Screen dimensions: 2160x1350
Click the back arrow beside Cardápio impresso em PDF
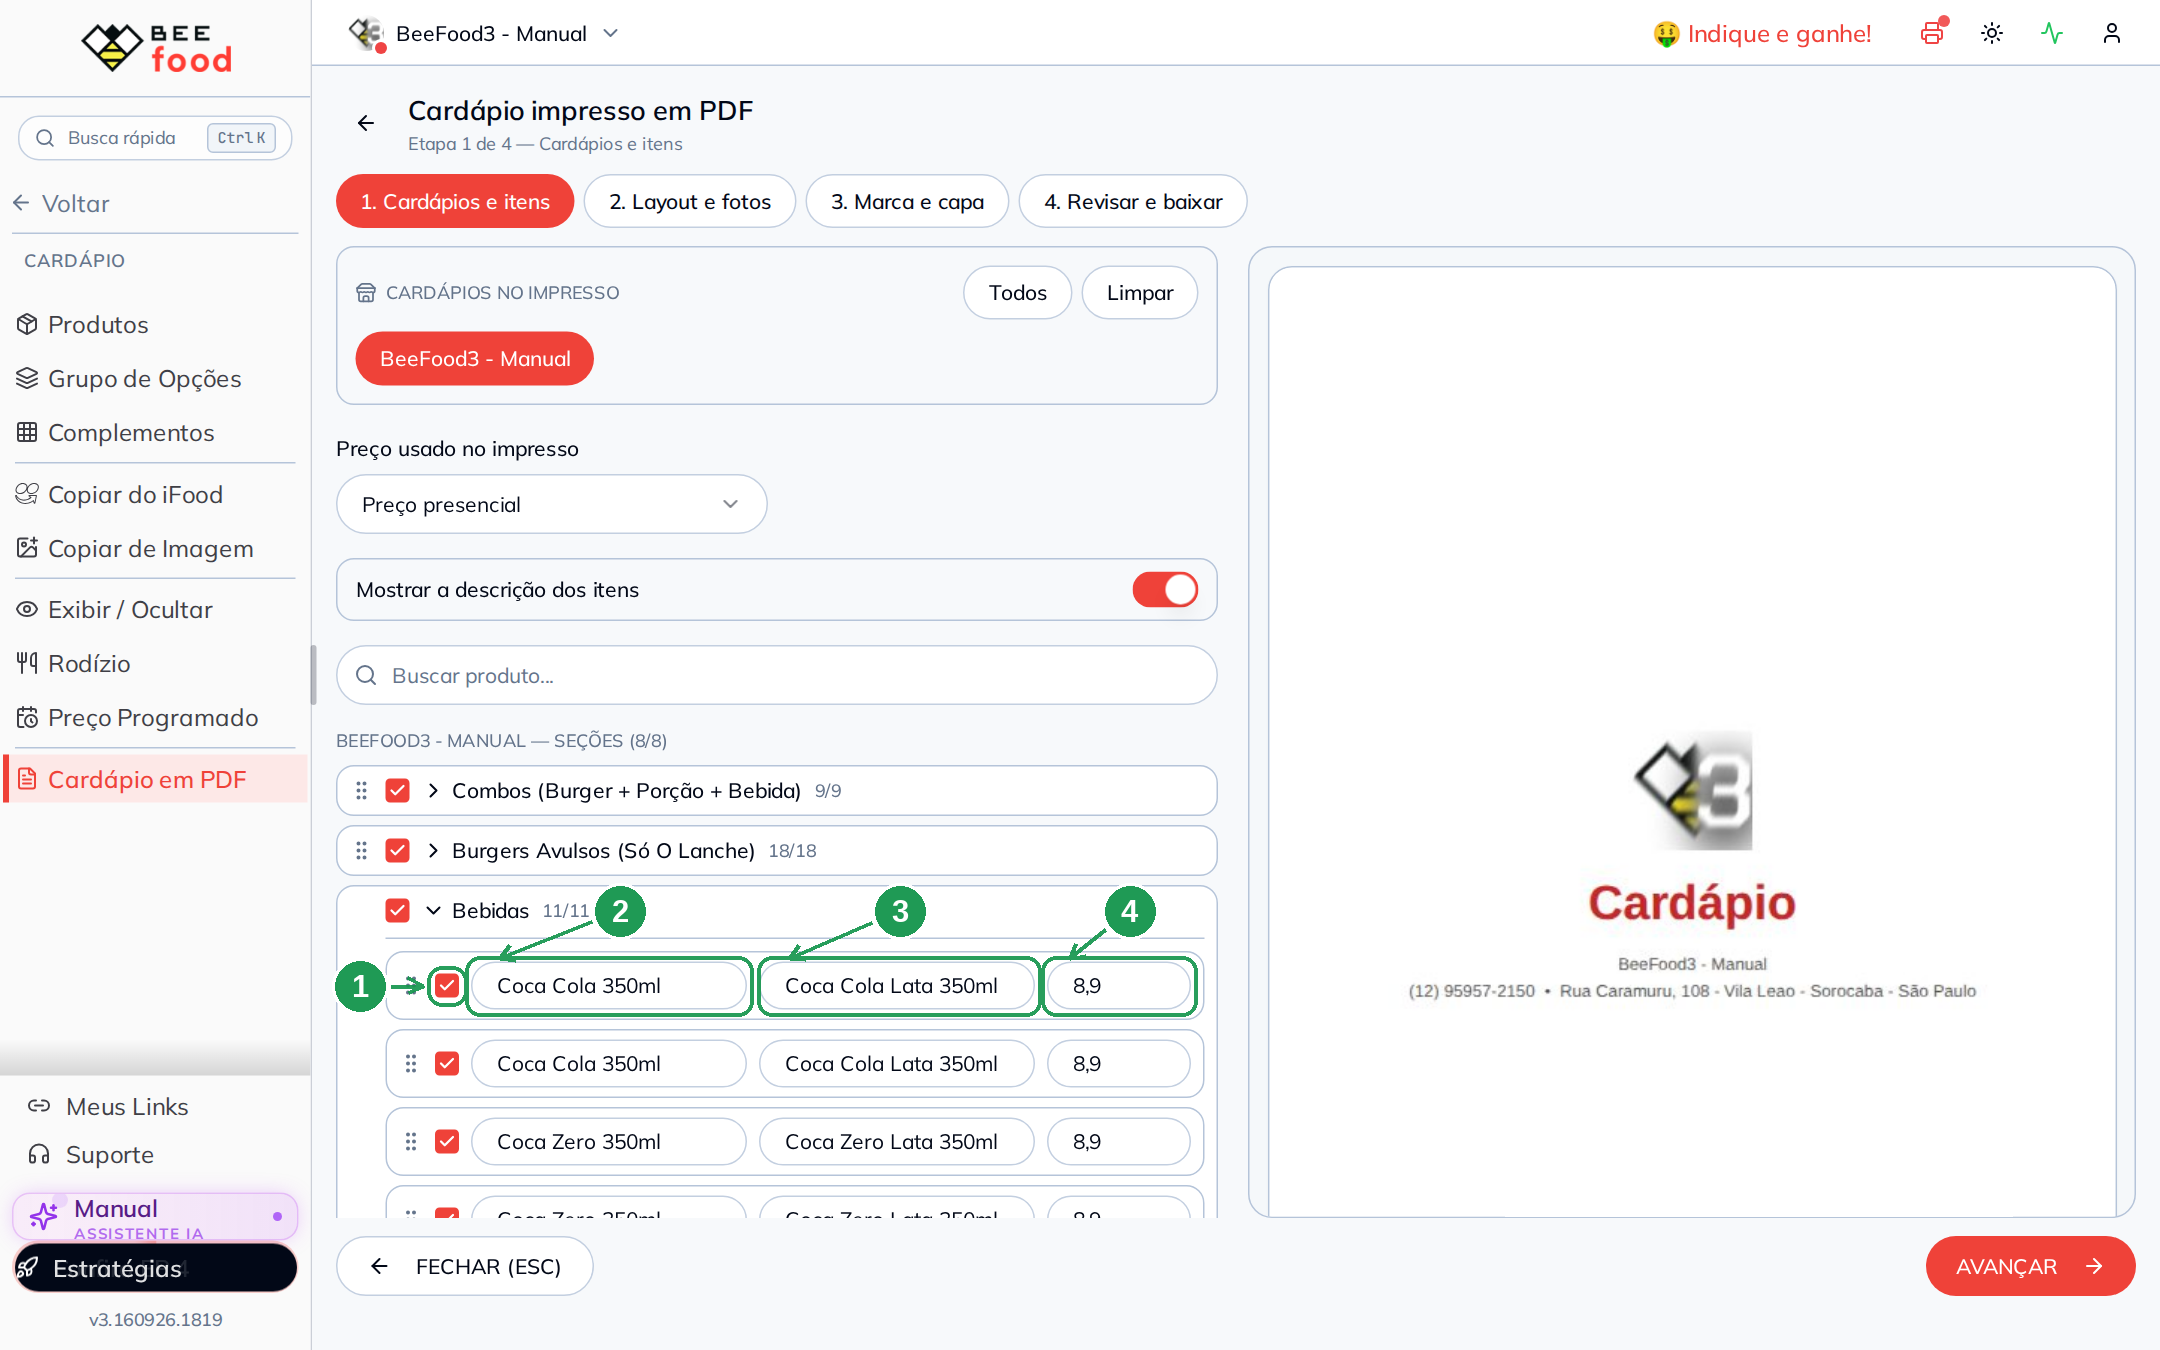click(366, 123)
